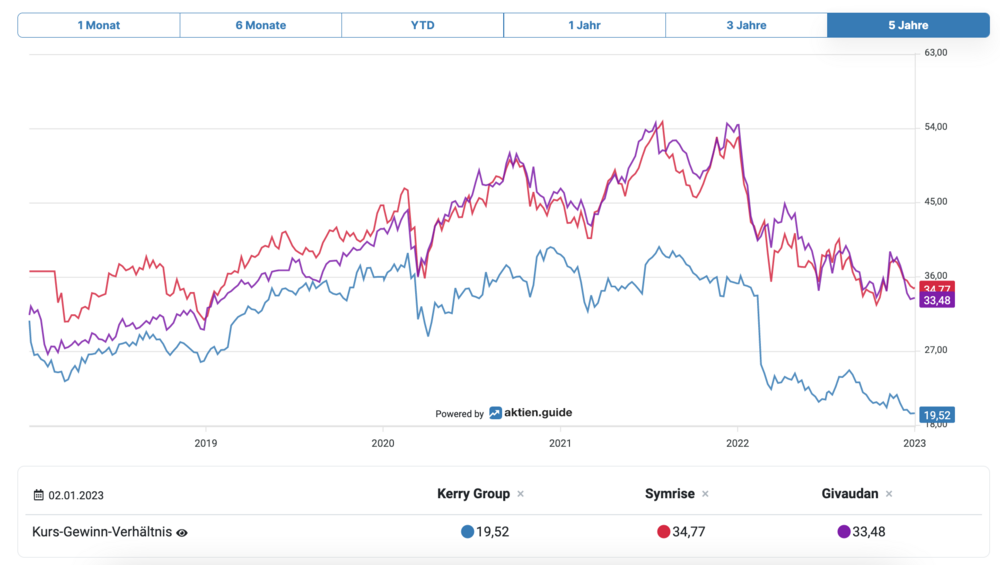1000x565 pixels.
Task: Toggle the Kurs-Gewinn-Verhältnis eye icon
Action: coord(182,533)
